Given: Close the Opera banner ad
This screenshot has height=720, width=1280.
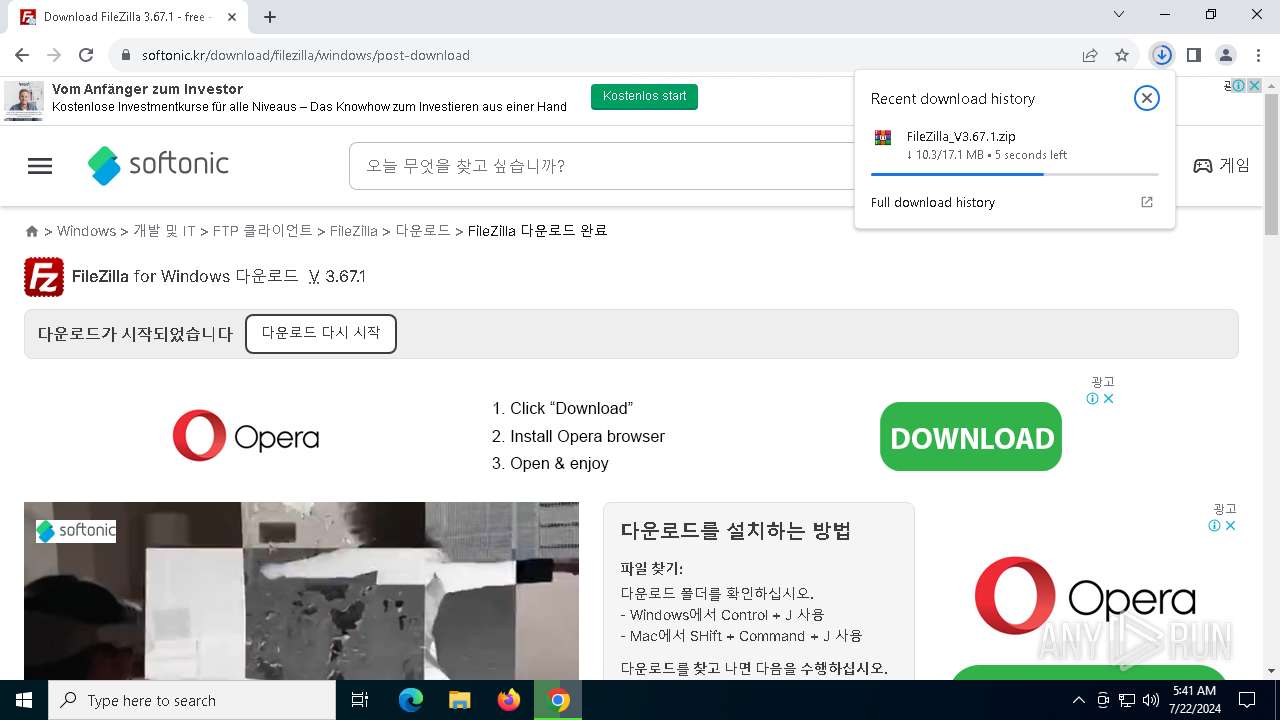Looking at the screenshot, I should click(x=1108, y=399).
